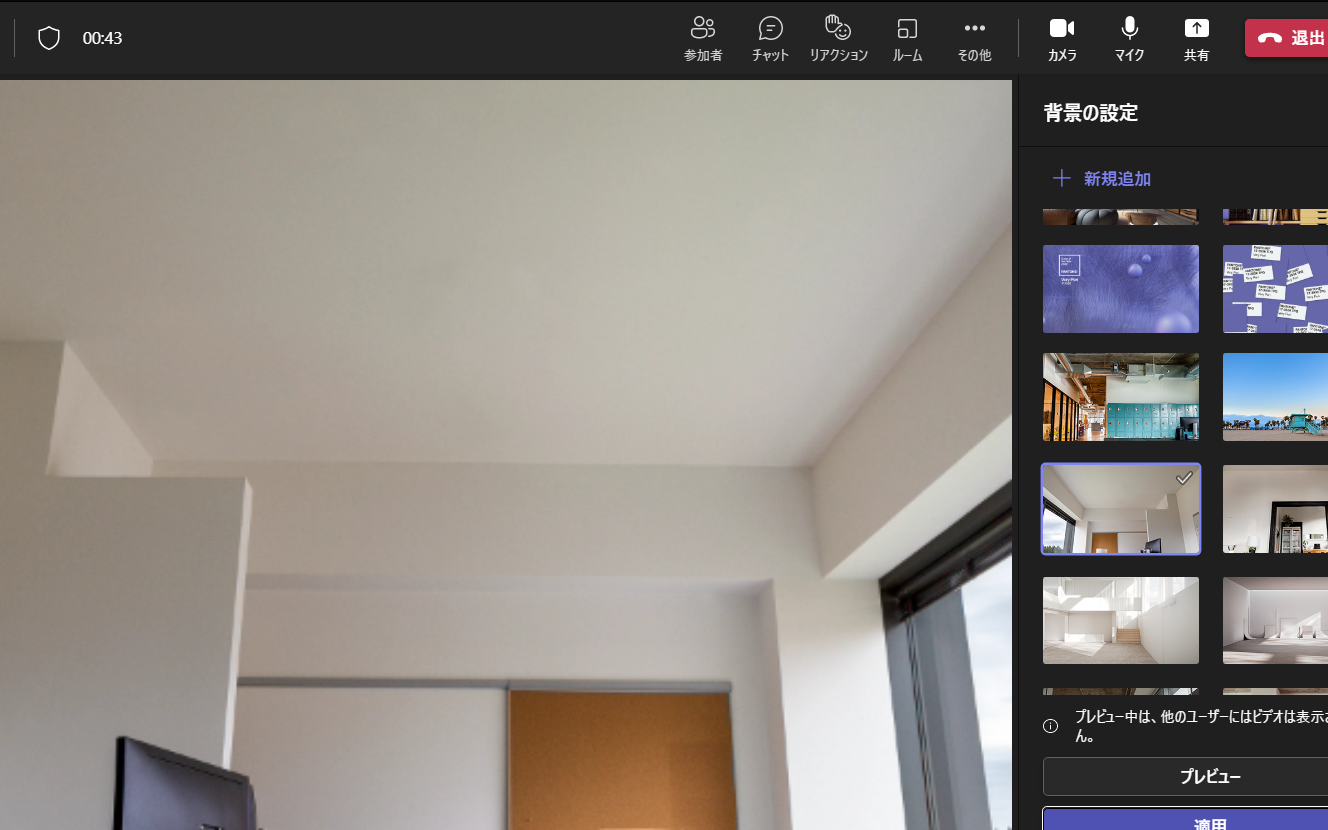The width and height of the screenshot is (1328, 830).
Task: Select the beach blue sky background thumbnail
Action: coord(1275,397)
